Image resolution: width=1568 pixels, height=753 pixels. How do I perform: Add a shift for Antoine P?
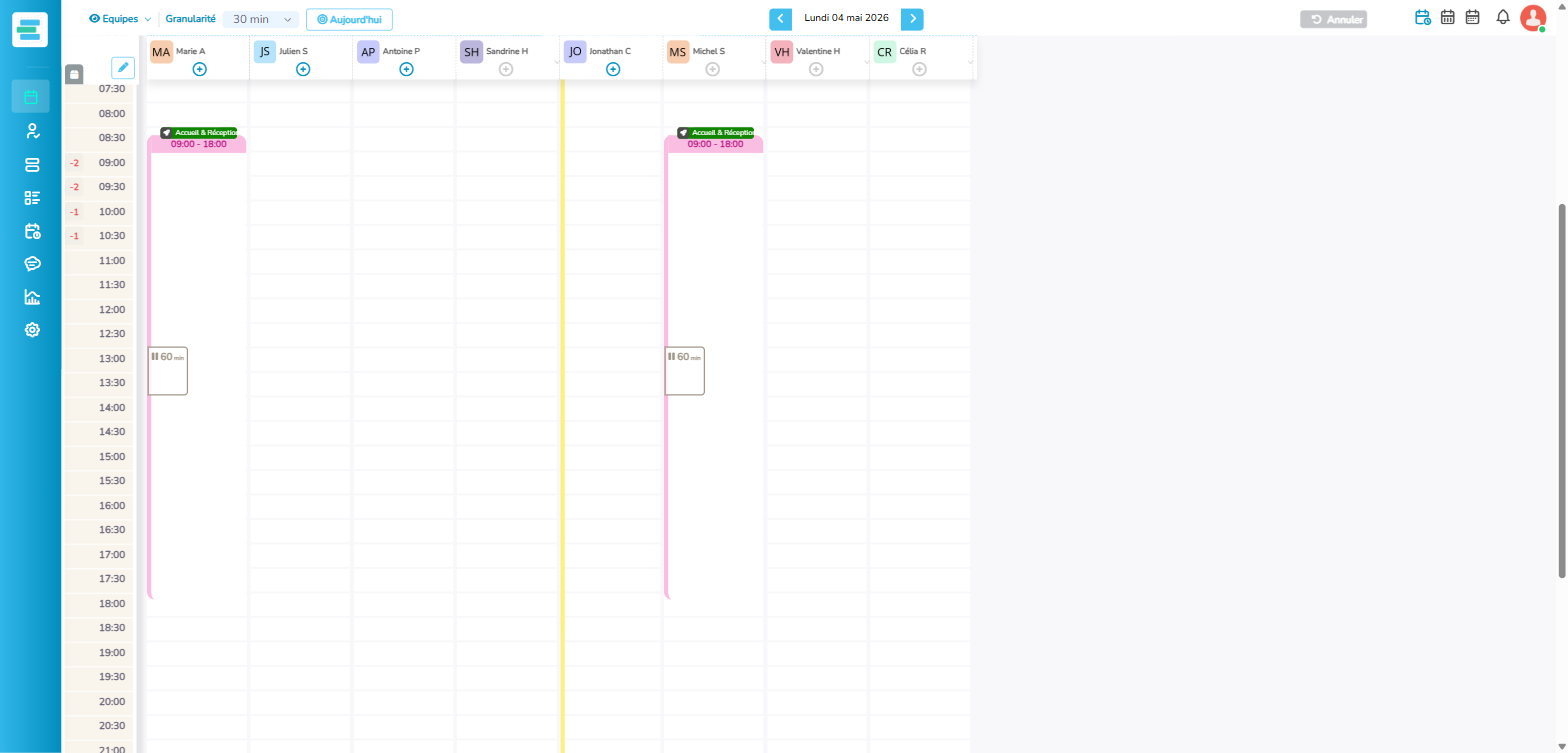coord(406,69)
